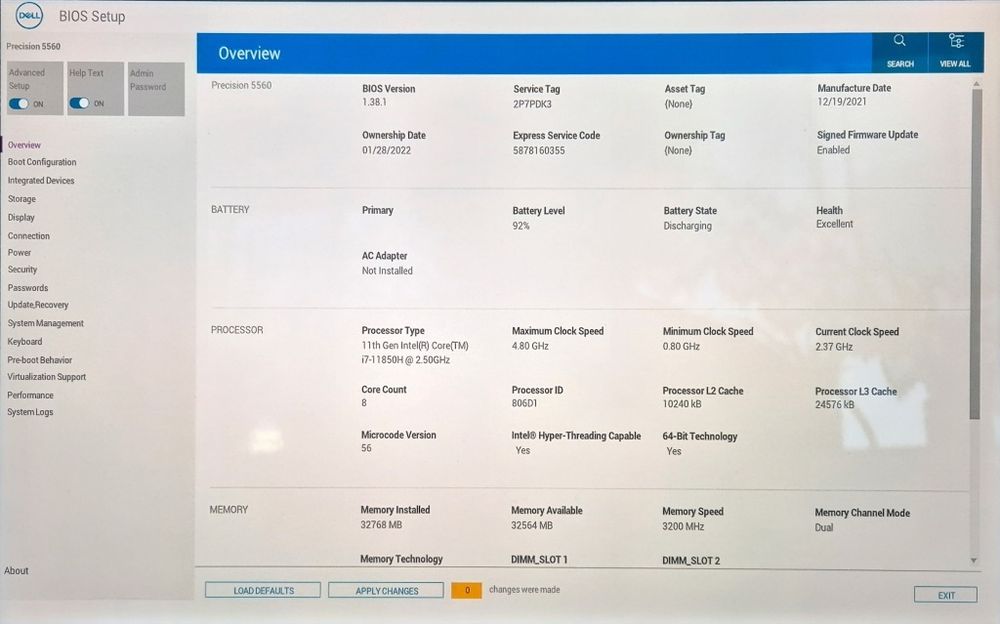Click Memory Available 32564 MB

tap(532, 526)
